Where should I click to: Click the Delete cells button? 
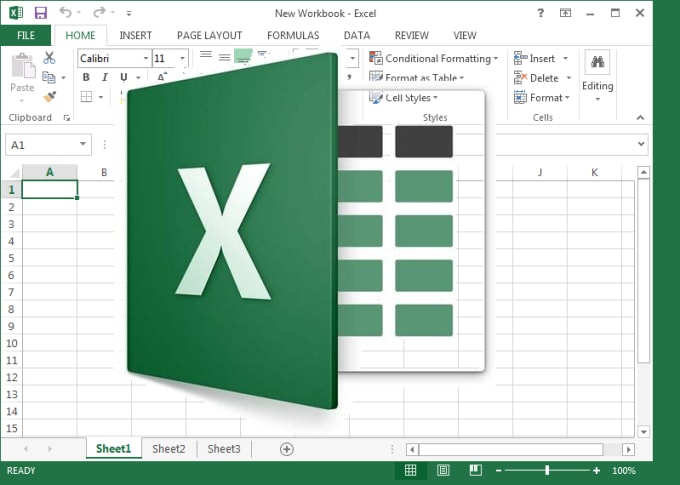[536, 78]
